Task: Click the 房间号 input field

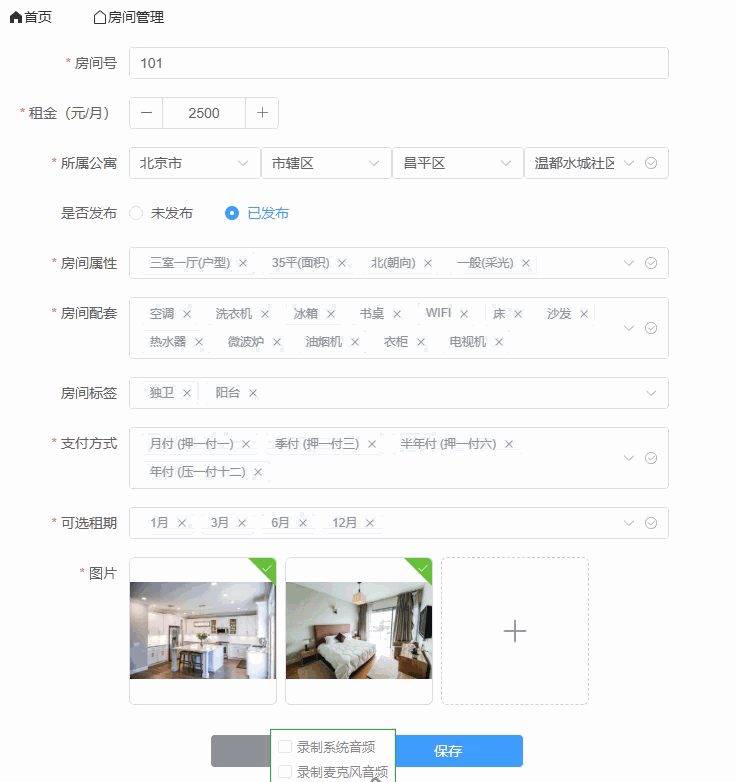Action: (x=398, y=63)
